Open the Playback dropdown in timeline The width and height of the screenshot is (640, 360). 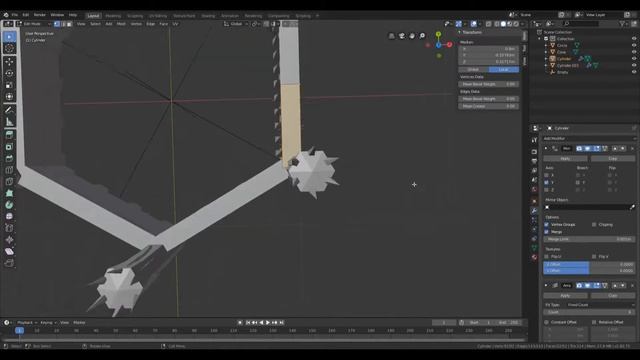(x=27, y=322)
